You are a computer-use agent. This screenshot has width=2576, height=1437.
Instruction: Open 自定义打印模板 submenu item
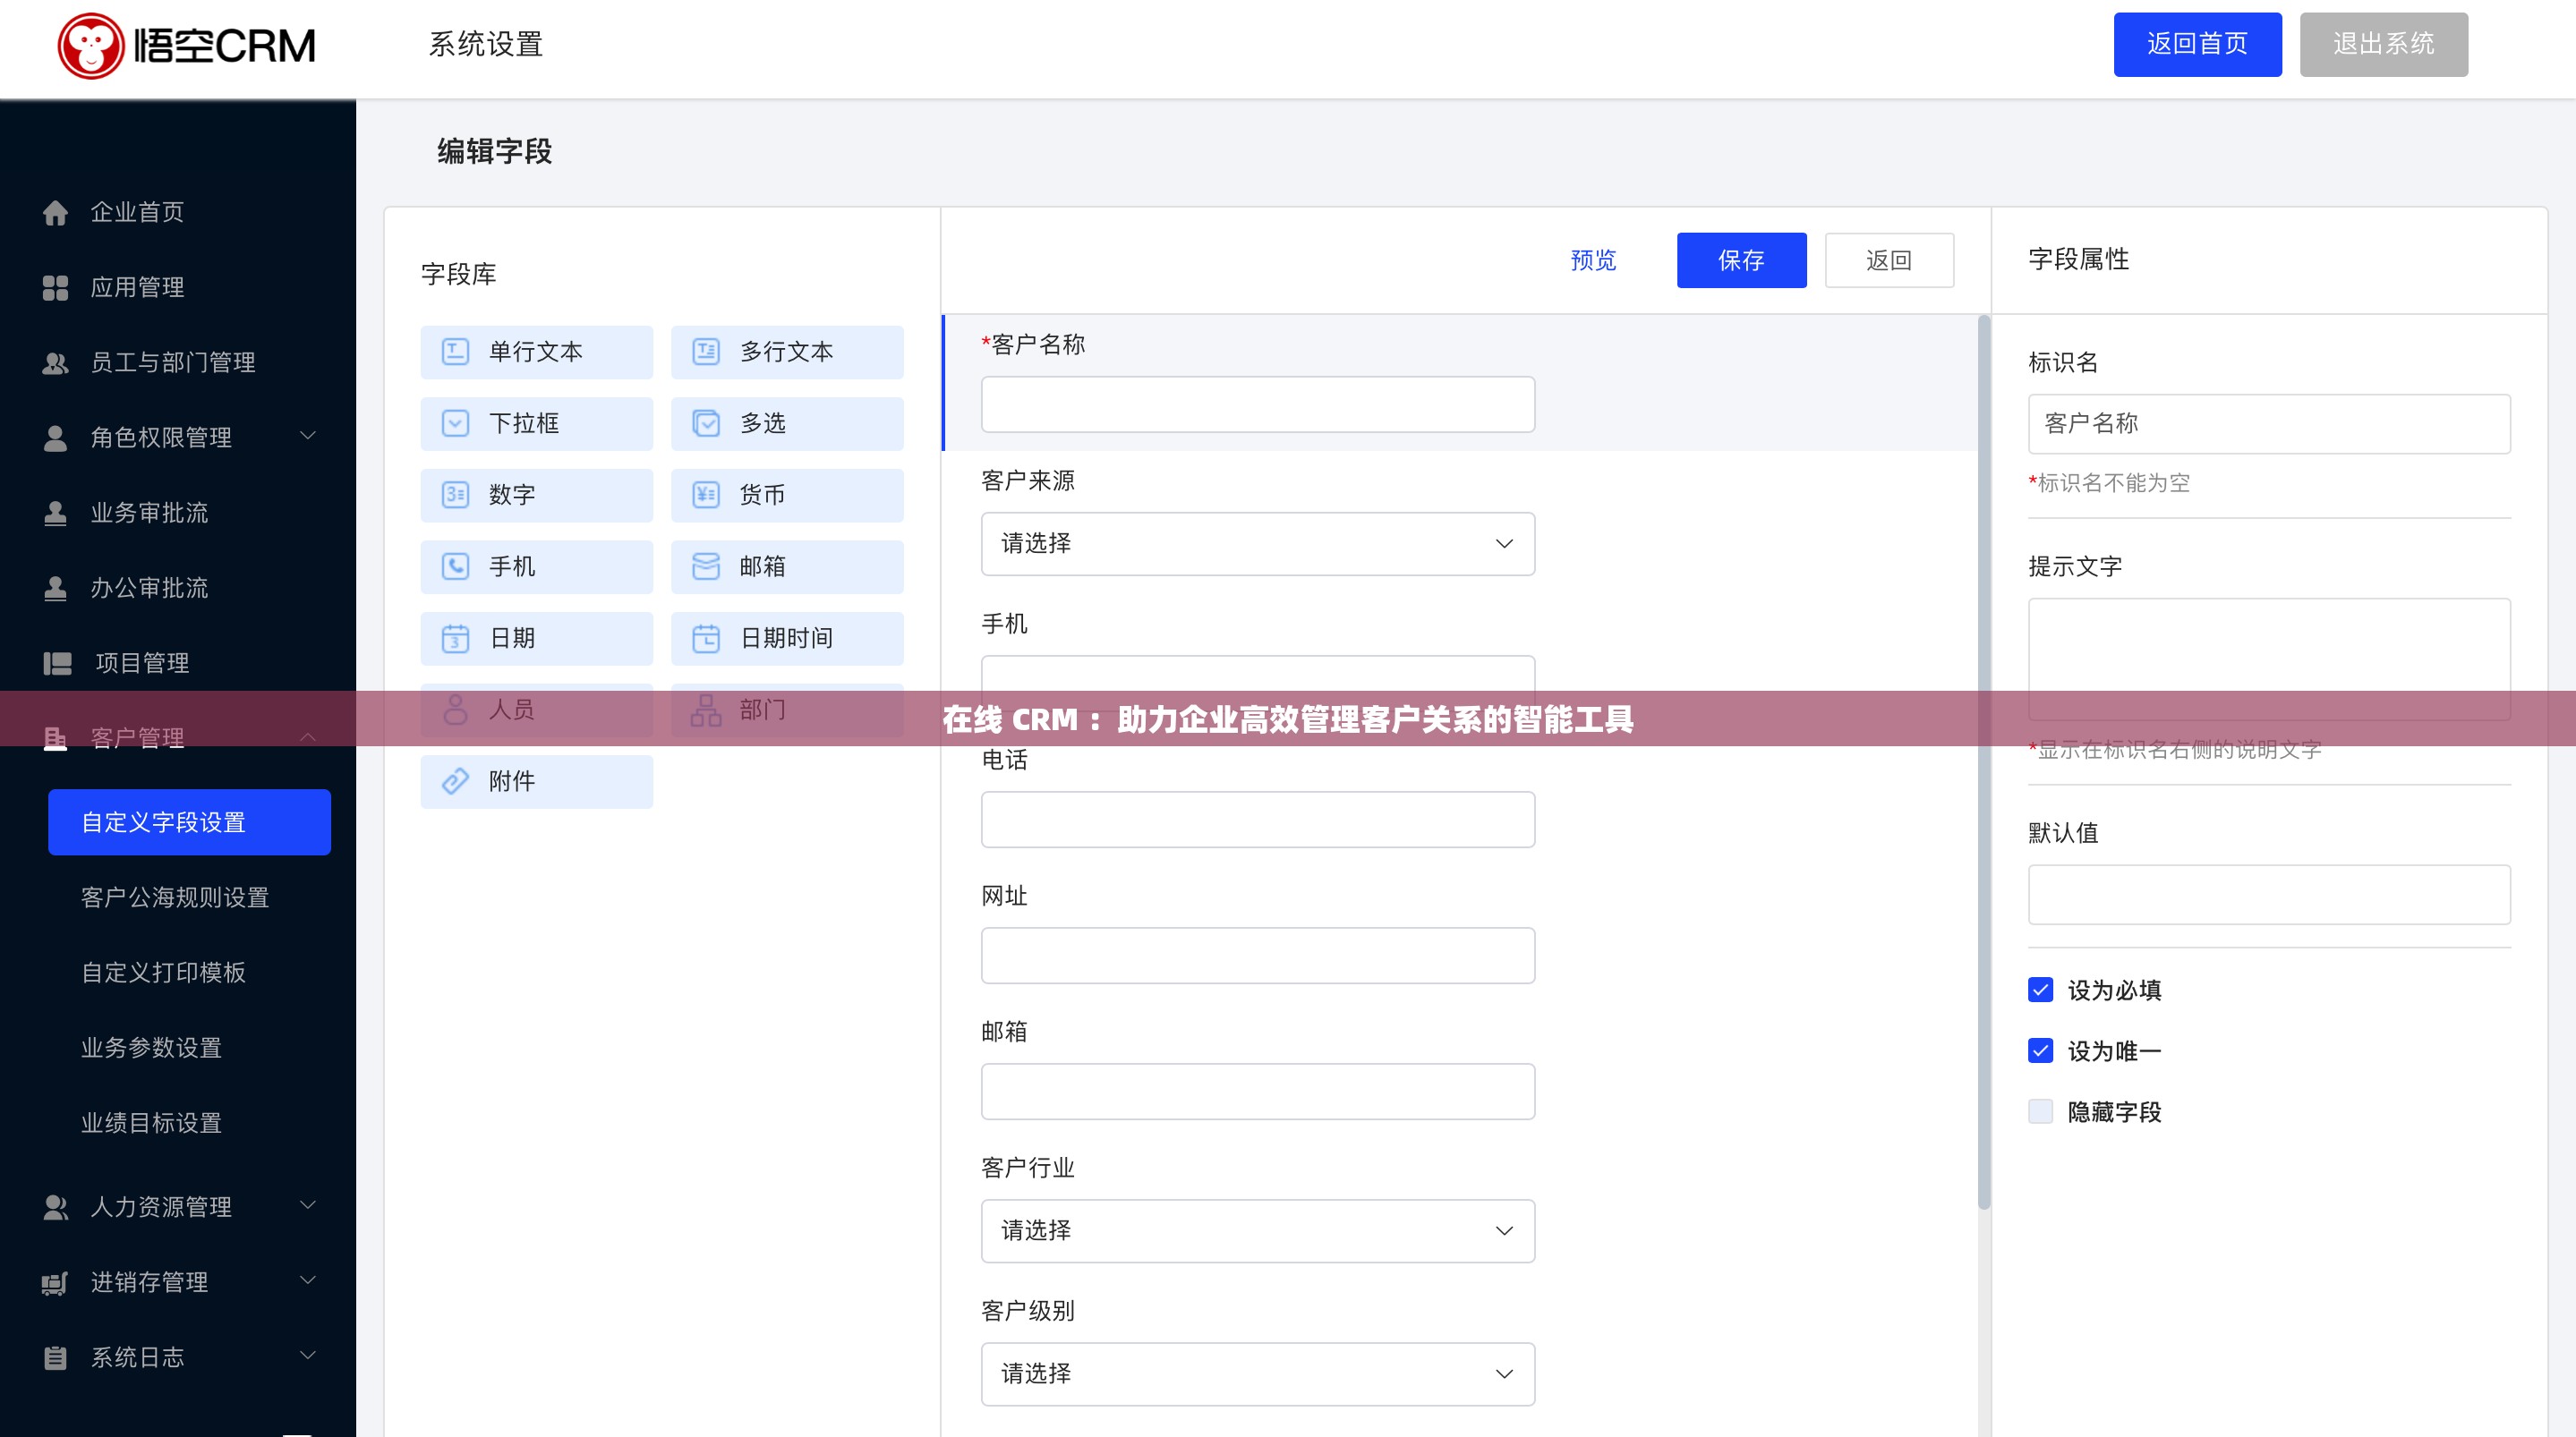[x=163, y=973]
